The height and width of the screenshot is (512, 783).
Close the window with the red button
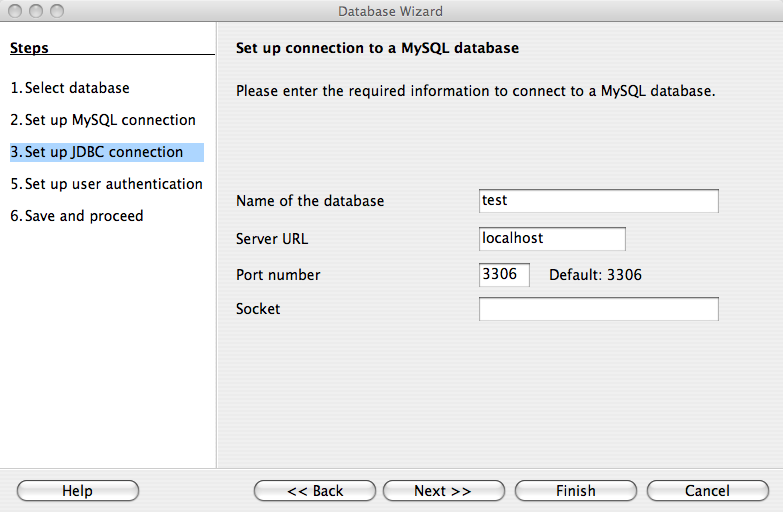(x=13, y=12)
